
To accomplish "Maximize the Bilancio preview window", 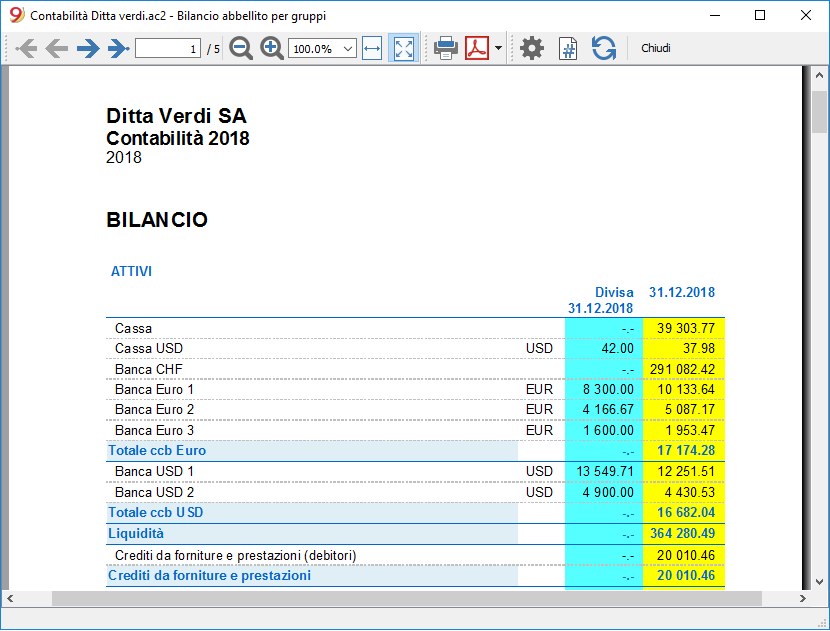I will point(760,15).
